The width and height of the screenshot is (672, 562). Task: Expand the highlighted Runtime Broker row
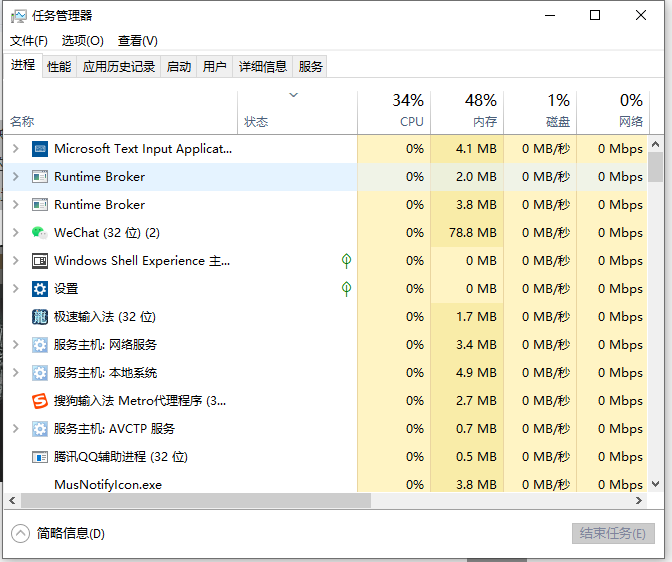click(x=15, y=177)
